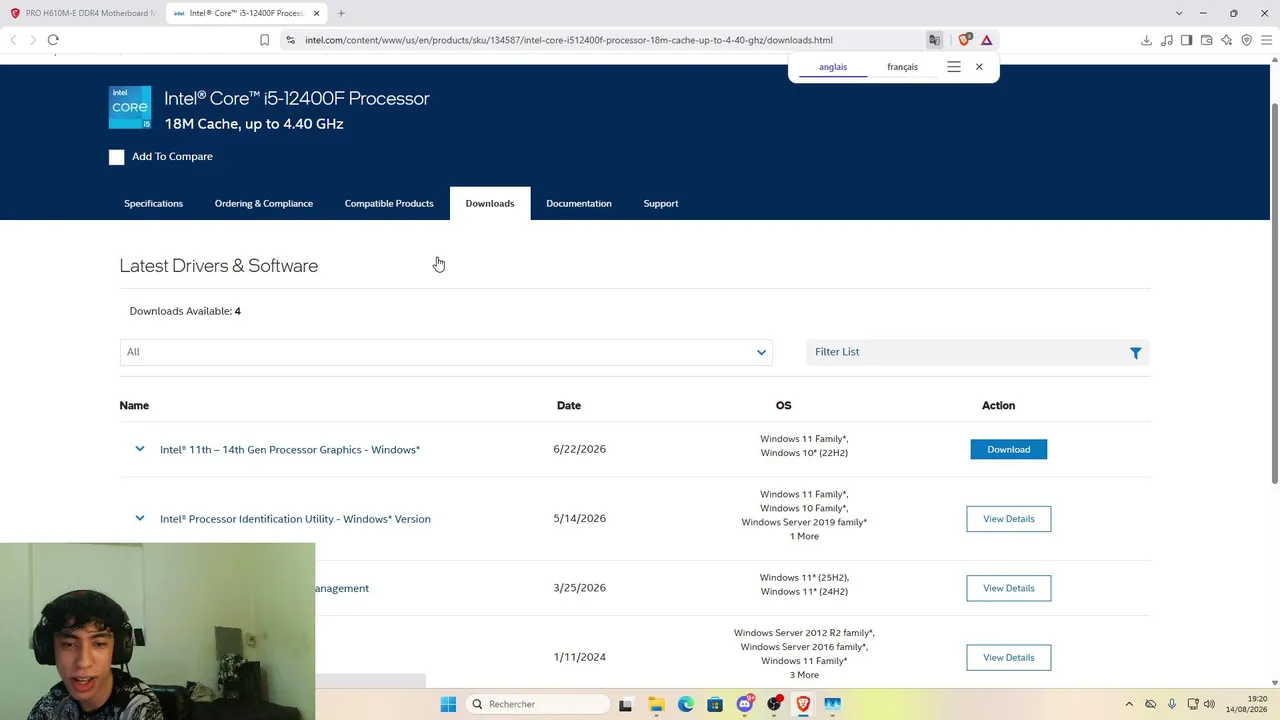Open the Leo AI sparkle icon
The height and width of the screenshot is (720, 1280).
pyautogui.click(x=1226, y=40)
